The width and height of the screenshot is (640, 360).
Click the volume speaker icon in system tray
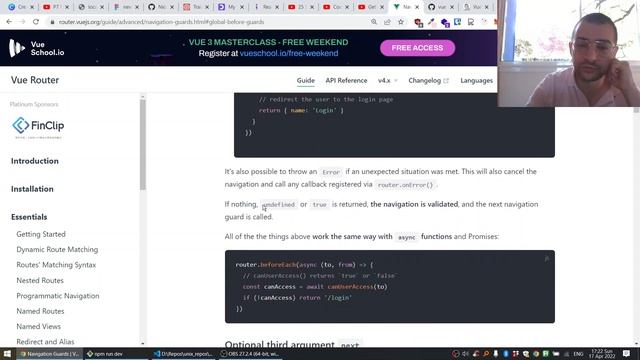coord(466,354)
